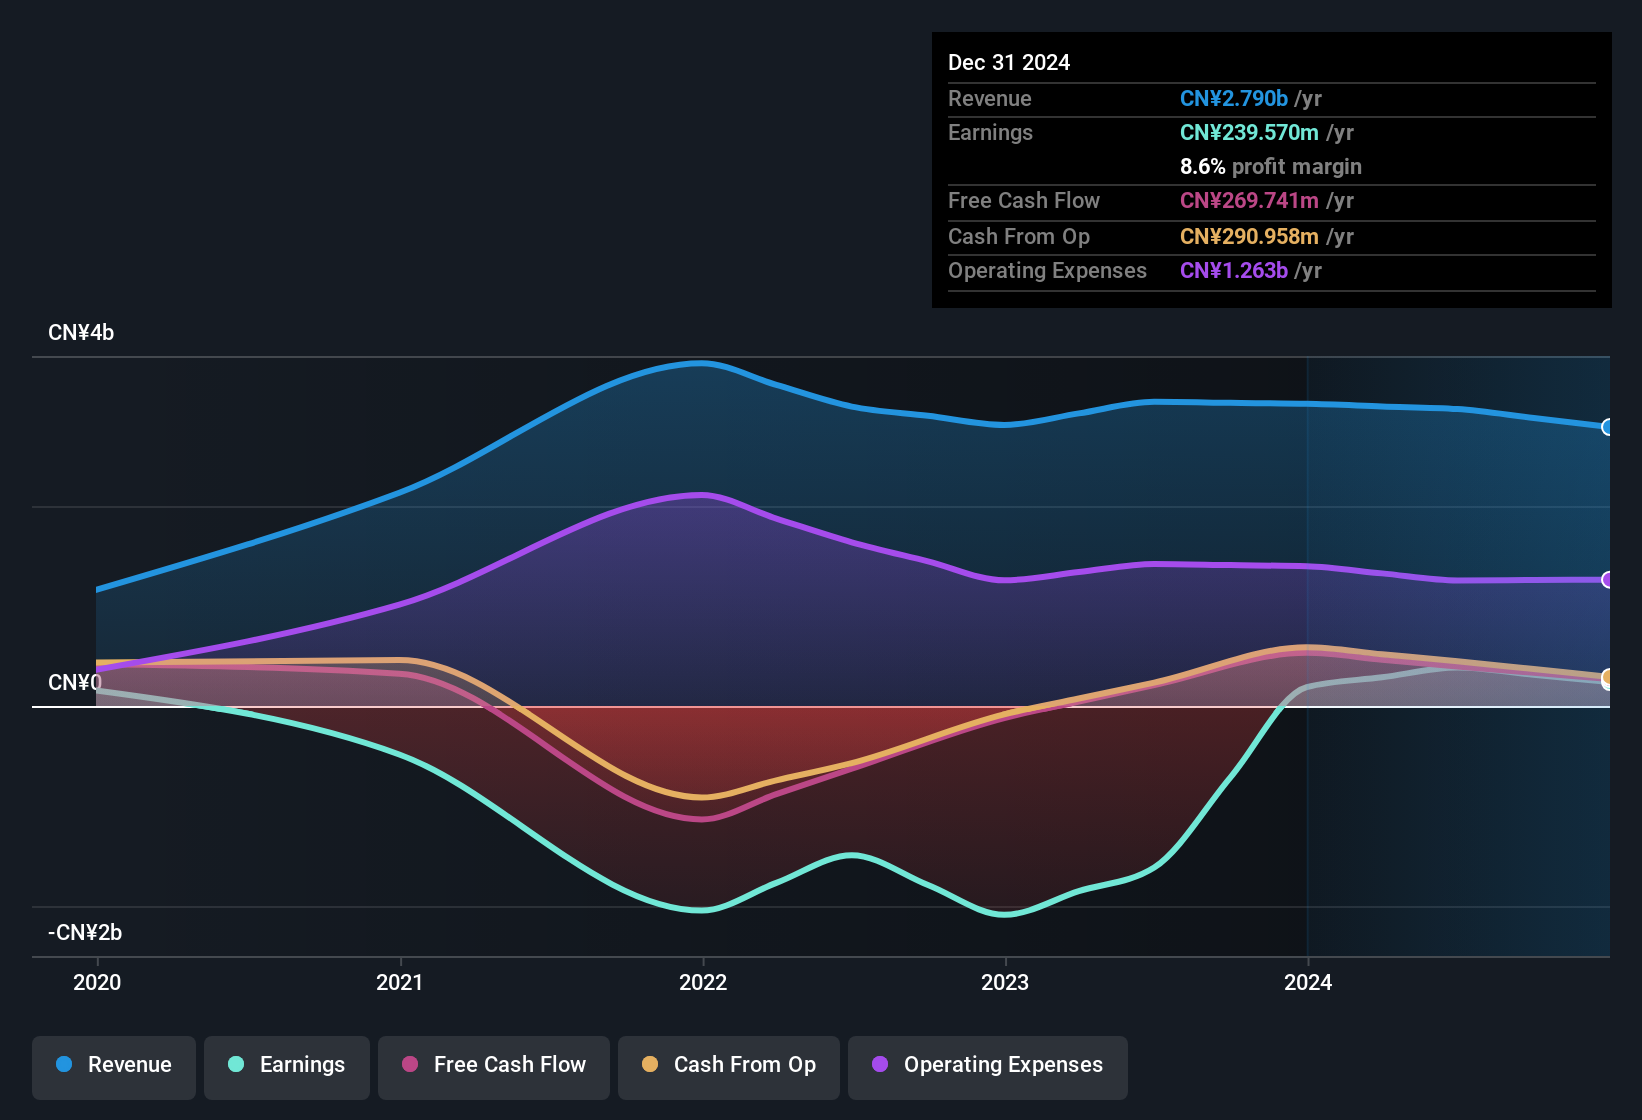This screenshot has width=1642, height=1120.
Task: Toggle the Revenue series visibility
Action: tap(113, 1066)
